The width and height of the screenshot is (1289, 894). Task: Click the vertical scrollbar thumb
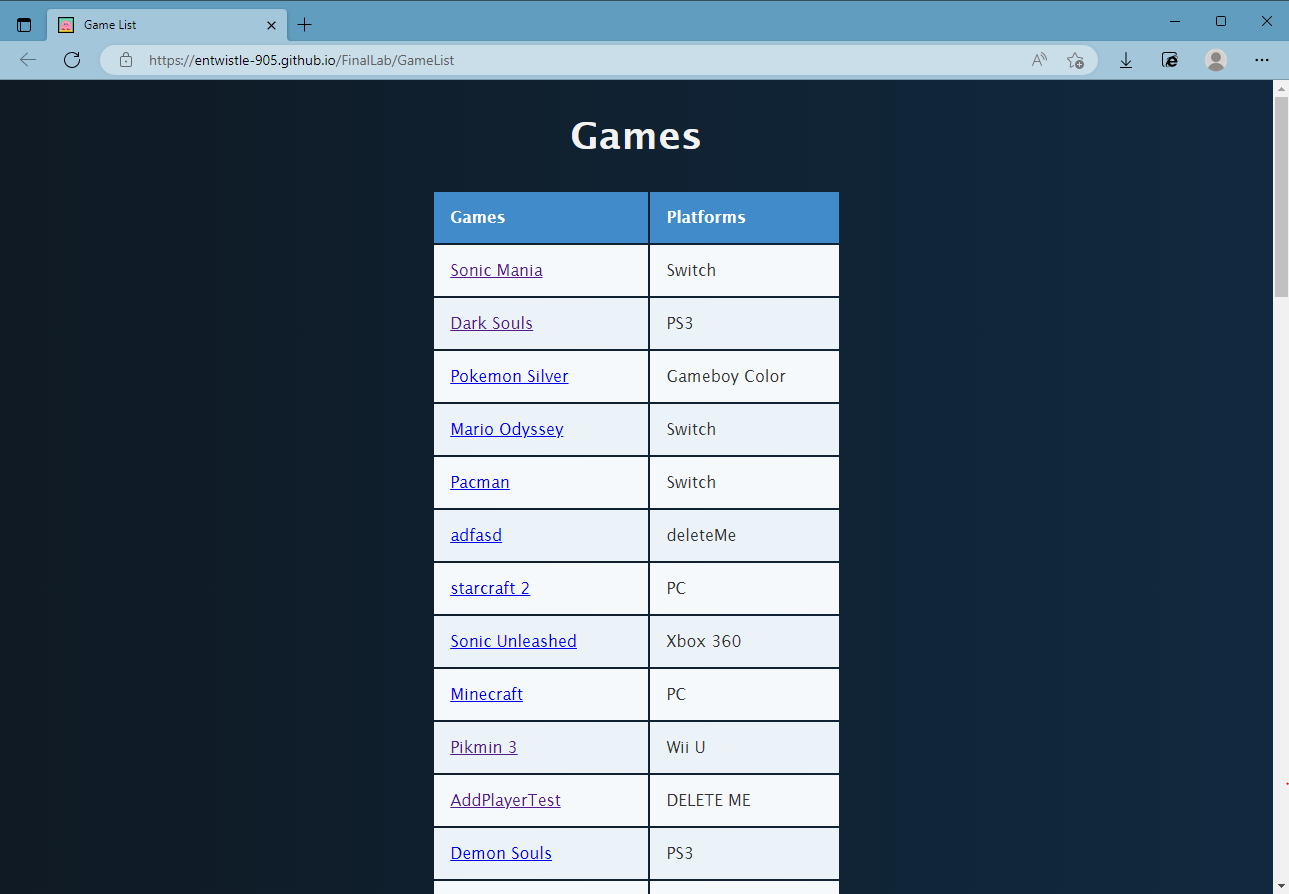click(x=1281, y=197)
